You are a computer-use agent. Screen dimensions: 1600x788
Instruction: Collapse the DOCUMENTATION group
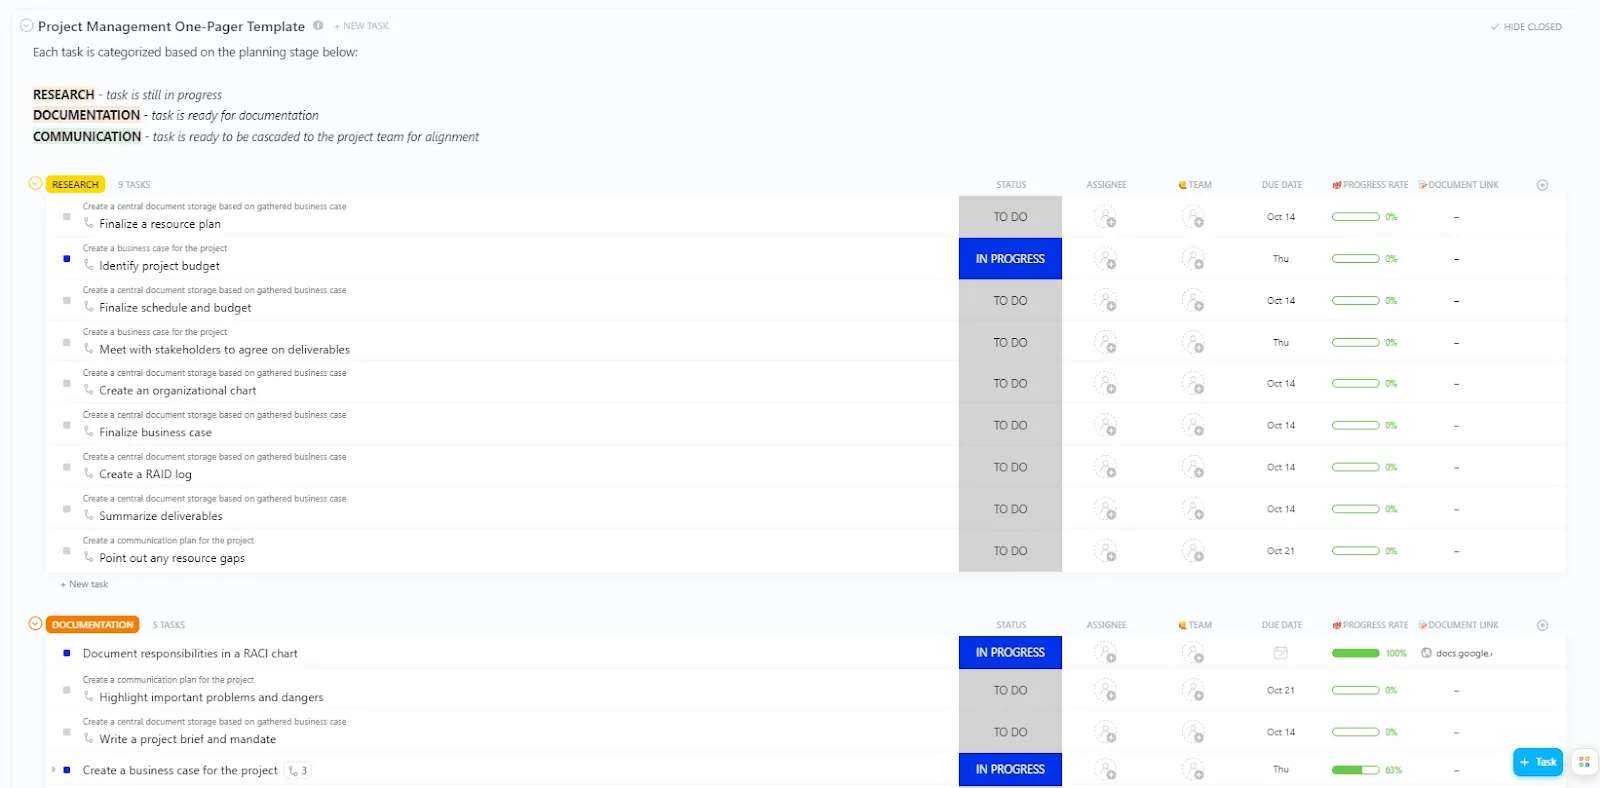(35, 624)
